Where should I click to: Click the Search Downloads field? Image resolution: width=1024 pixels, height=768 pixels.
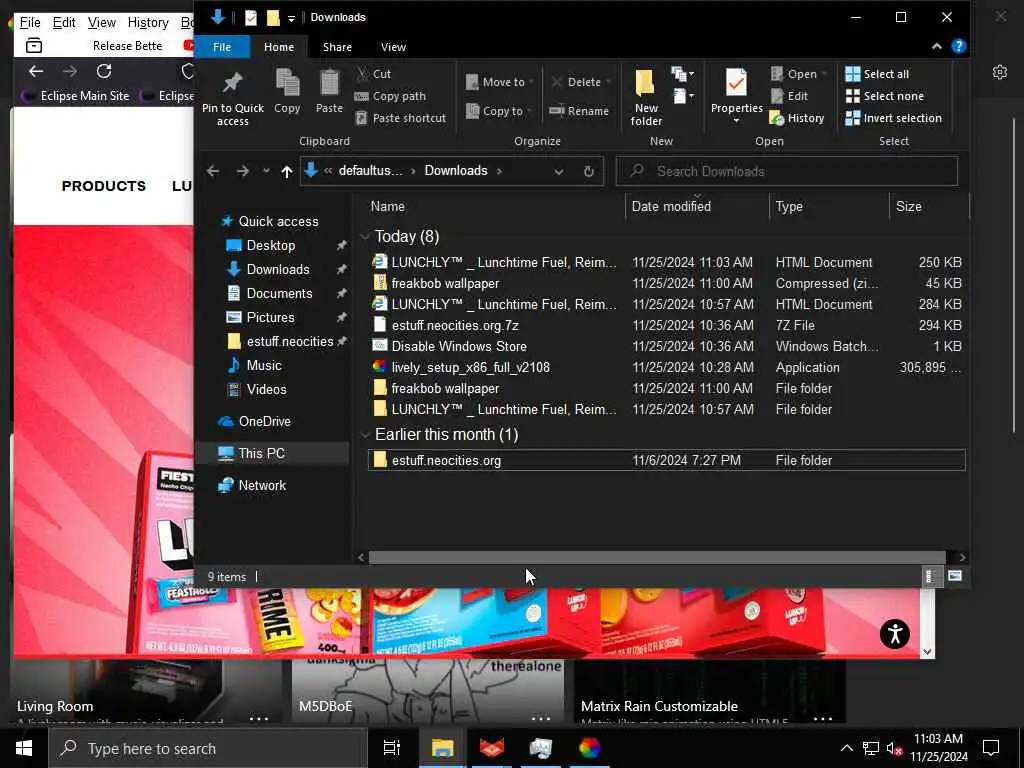click(x=786, y=171)
